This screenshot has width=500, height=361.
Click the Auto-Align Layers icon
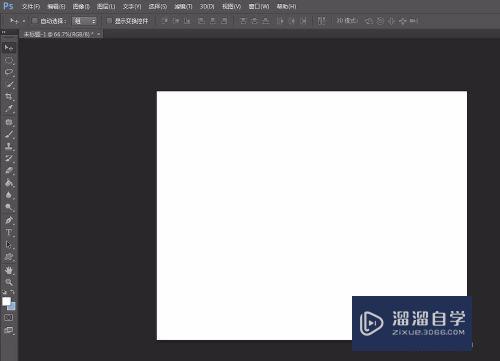(321, 21)
